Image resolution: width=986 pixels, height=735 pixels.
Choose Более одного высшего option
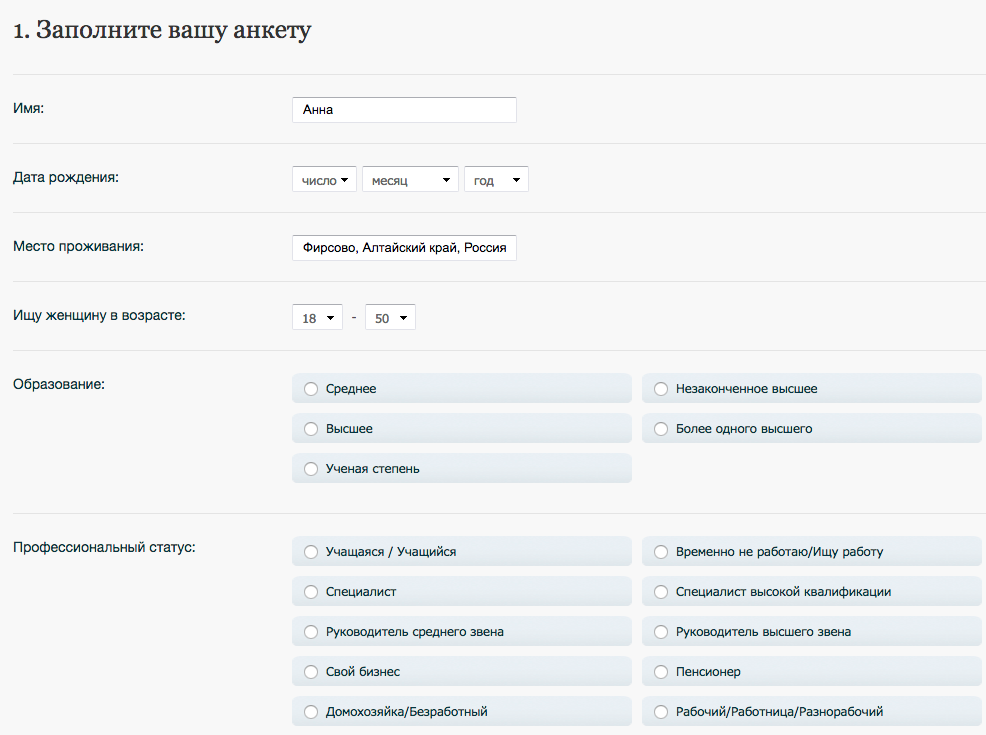point(812,428)
